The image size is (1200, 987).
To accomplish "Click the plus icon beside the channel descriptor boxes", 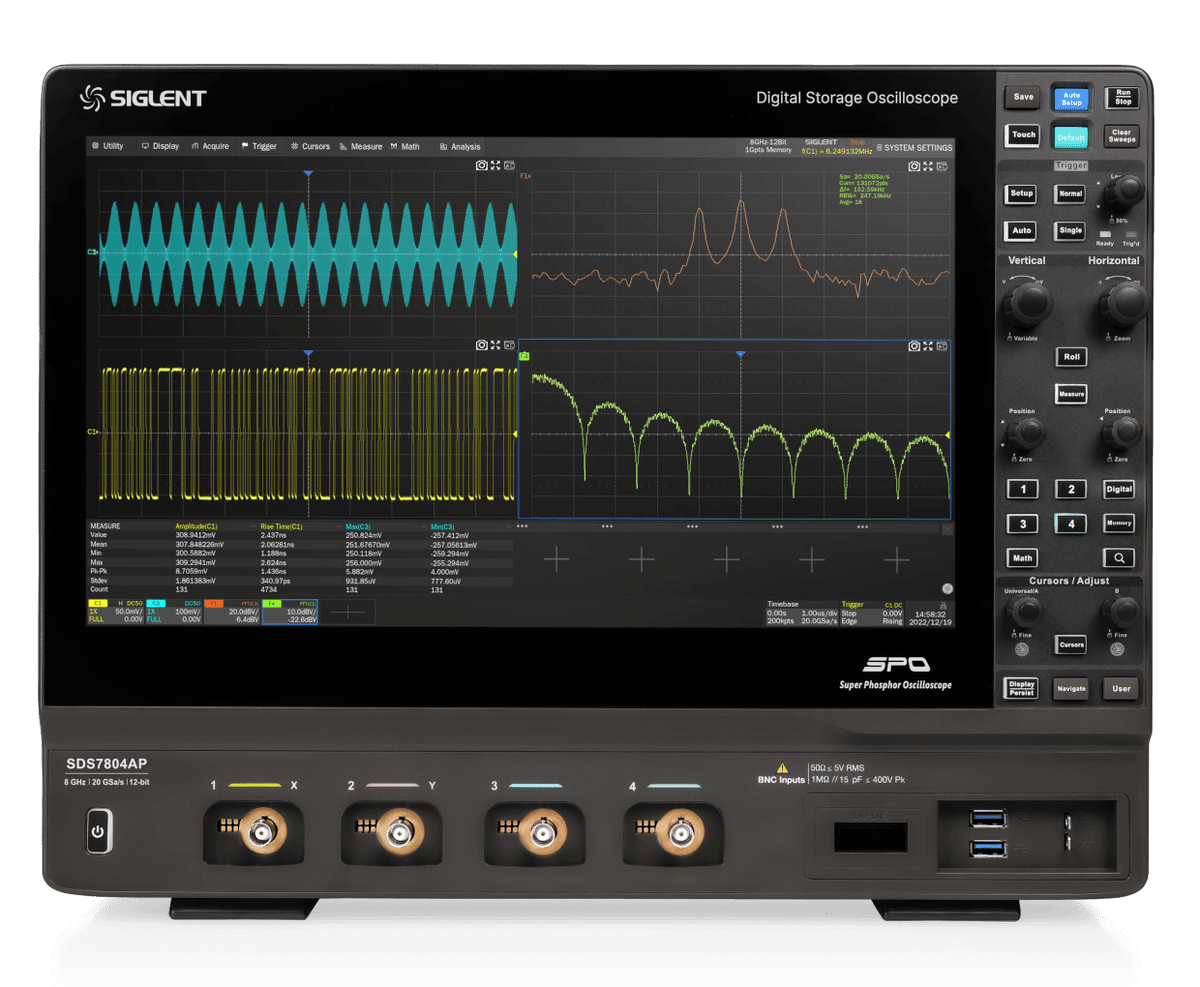I will click(347, 614).
